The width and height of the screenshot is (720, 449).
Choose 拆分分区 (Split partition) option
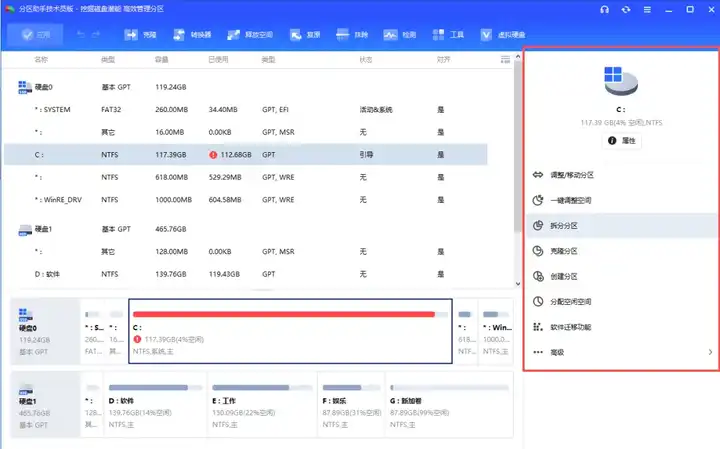tap(622, 225)
